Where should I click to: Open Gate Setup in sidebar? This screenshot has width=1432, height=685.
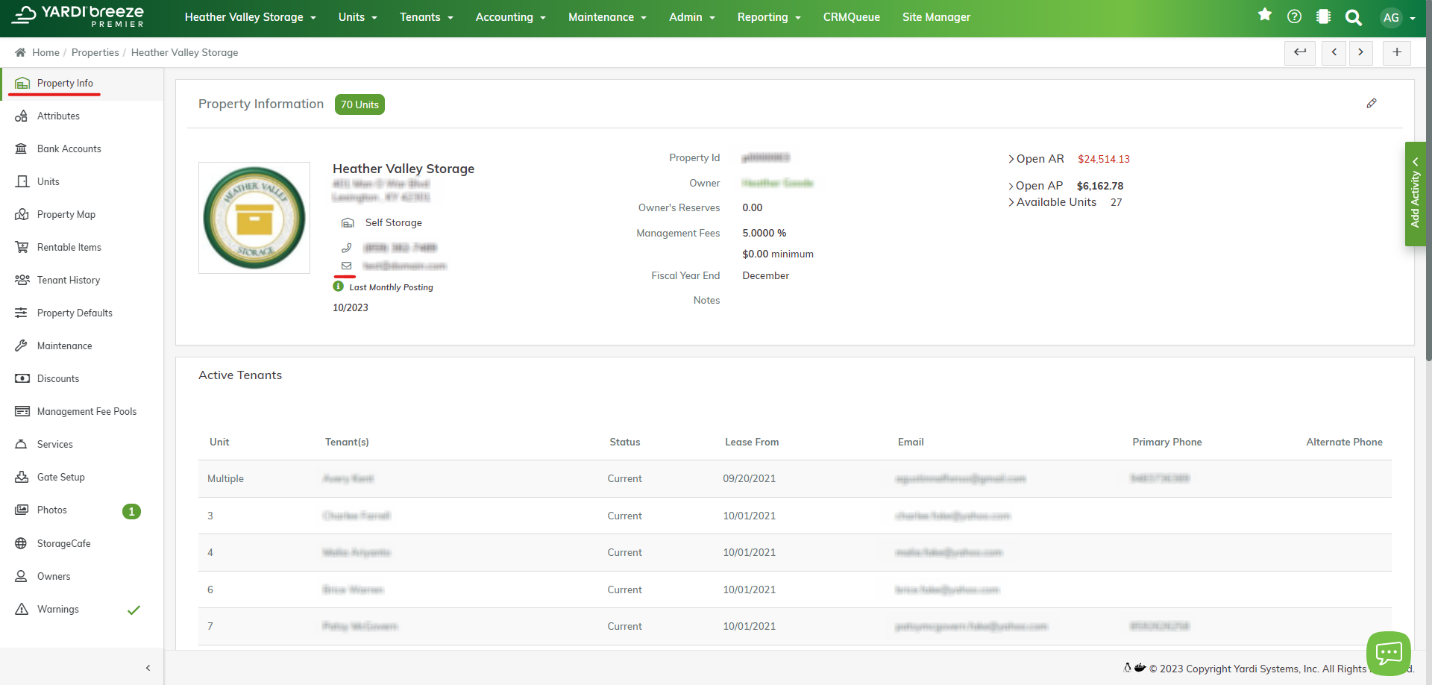point(60,477)
